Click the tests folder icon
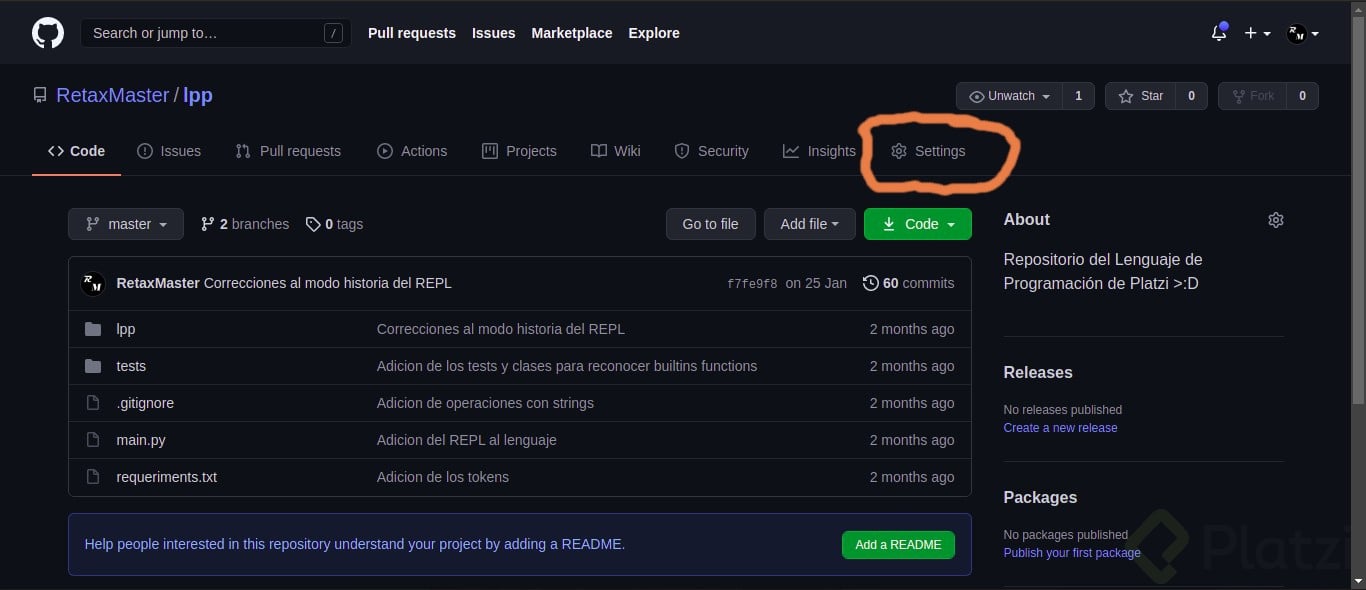1366x590 pixels. click(x=93, y=366)
